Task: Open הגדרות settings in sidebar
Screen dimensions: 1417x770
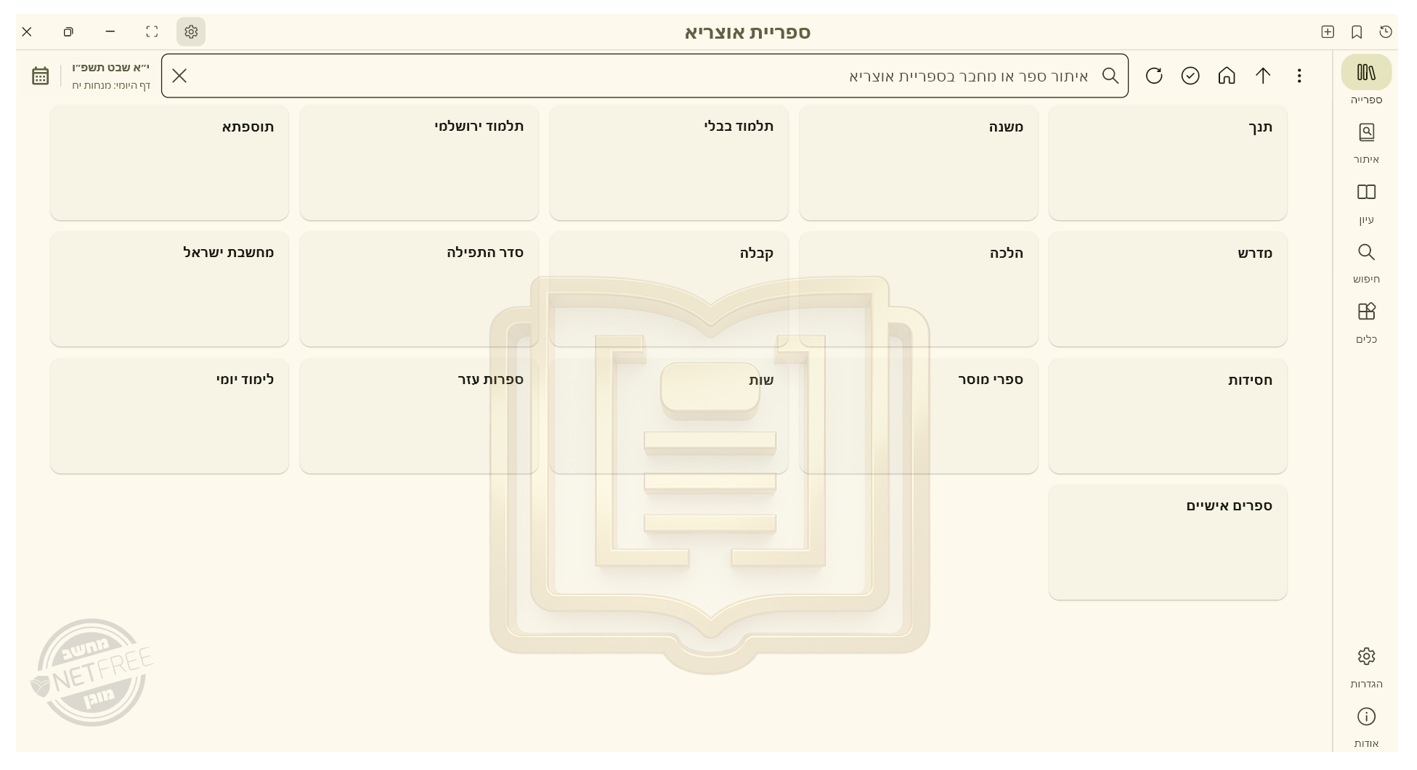Action: [1366, 657]
